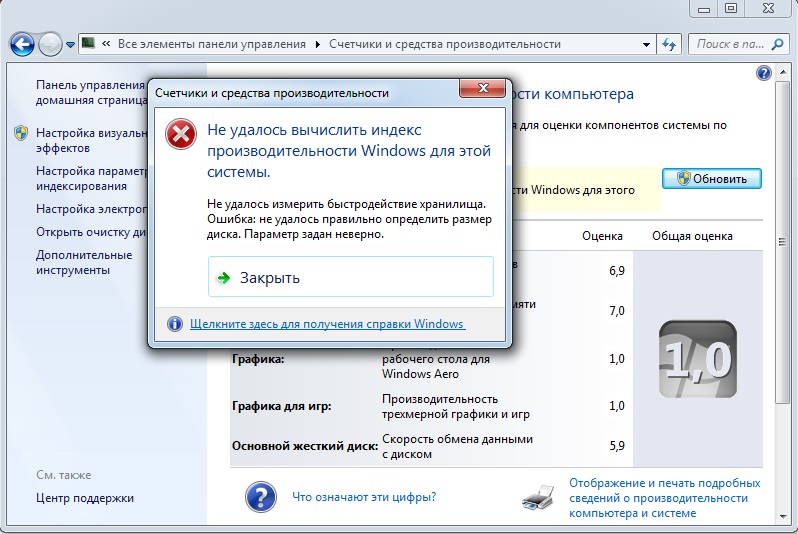
Task: Open Открыть очистку диска link
Action: [x=91, y=232]
